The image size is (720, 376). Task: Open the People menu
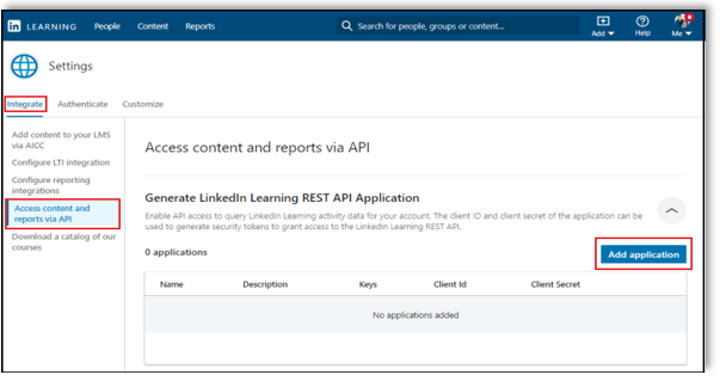click(107, 27)
